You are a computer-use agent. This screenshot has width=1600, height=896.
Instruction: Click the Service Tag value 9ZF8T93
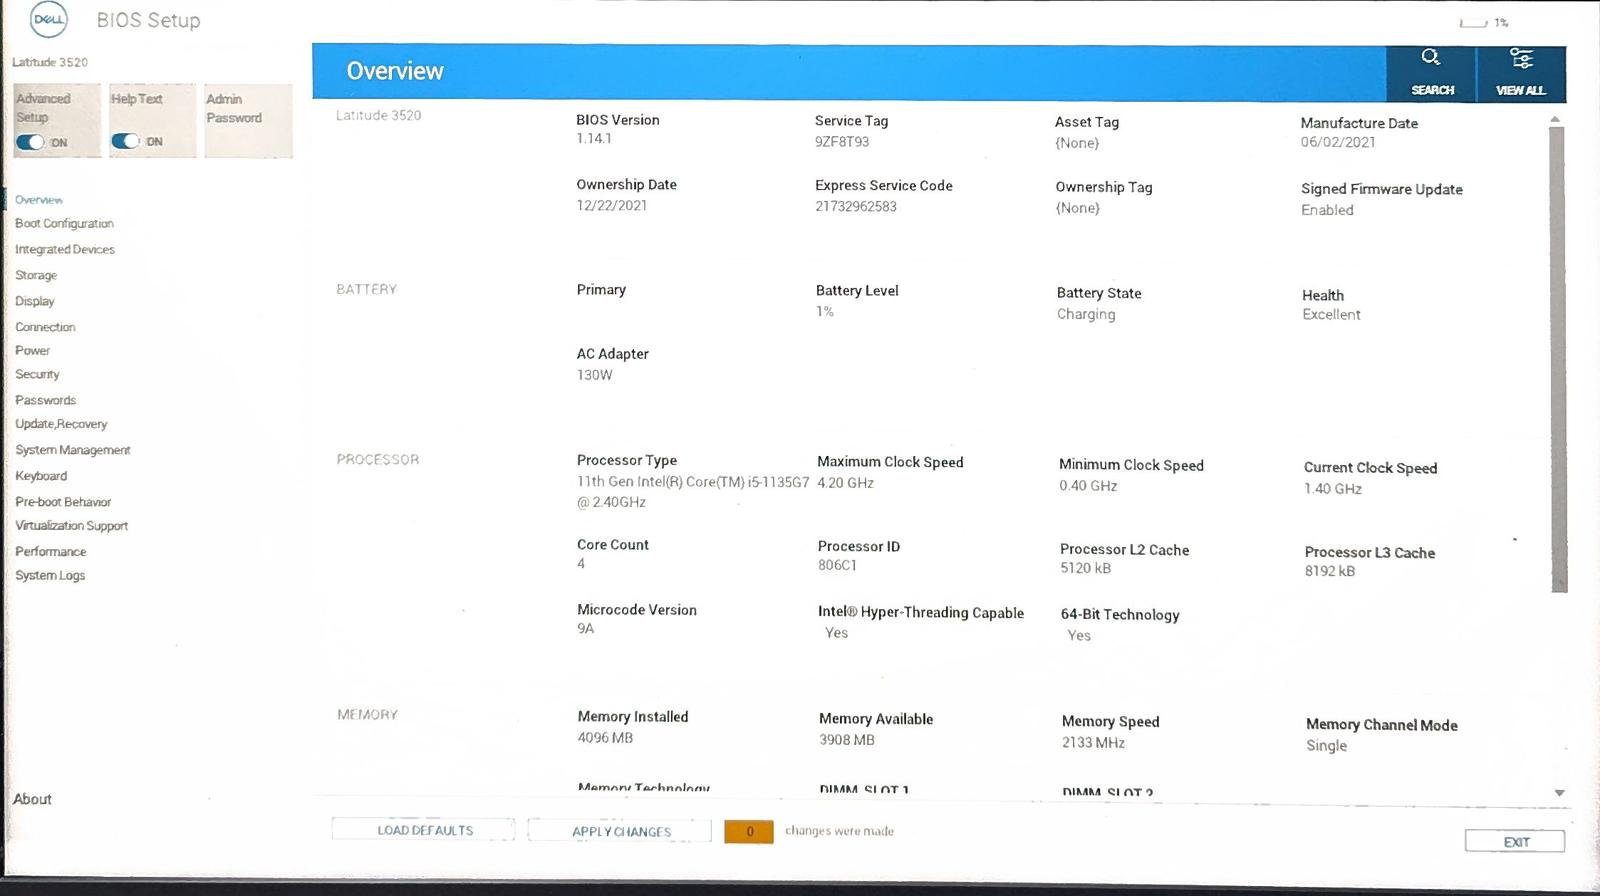coord(842,142)
